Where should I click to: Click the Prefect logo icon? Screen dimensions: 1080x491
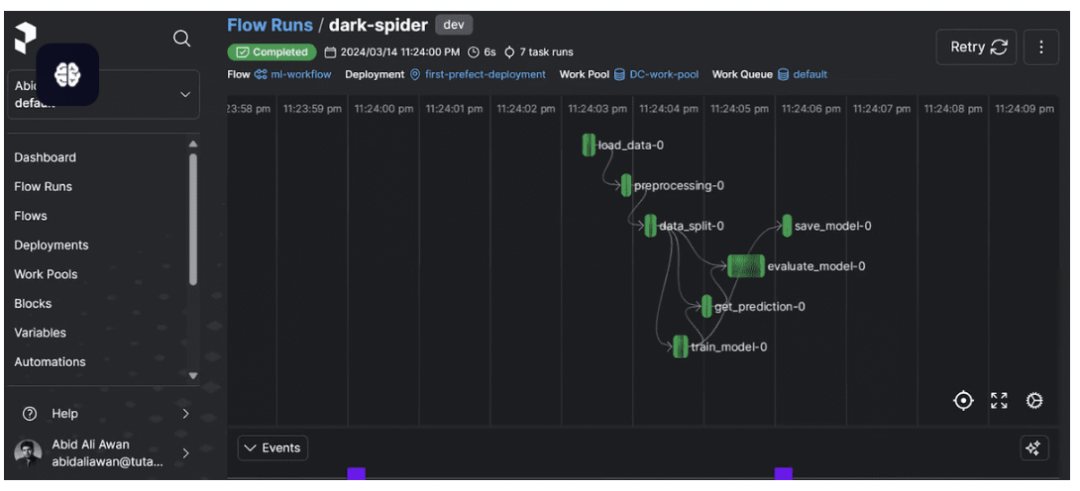25,36
